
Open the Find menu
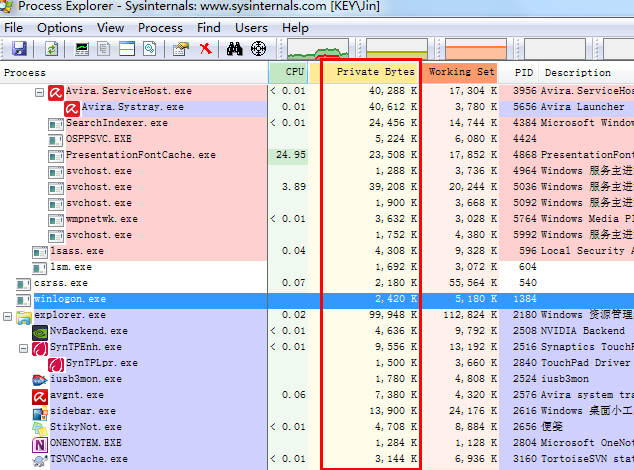click(x=209, y=28)
